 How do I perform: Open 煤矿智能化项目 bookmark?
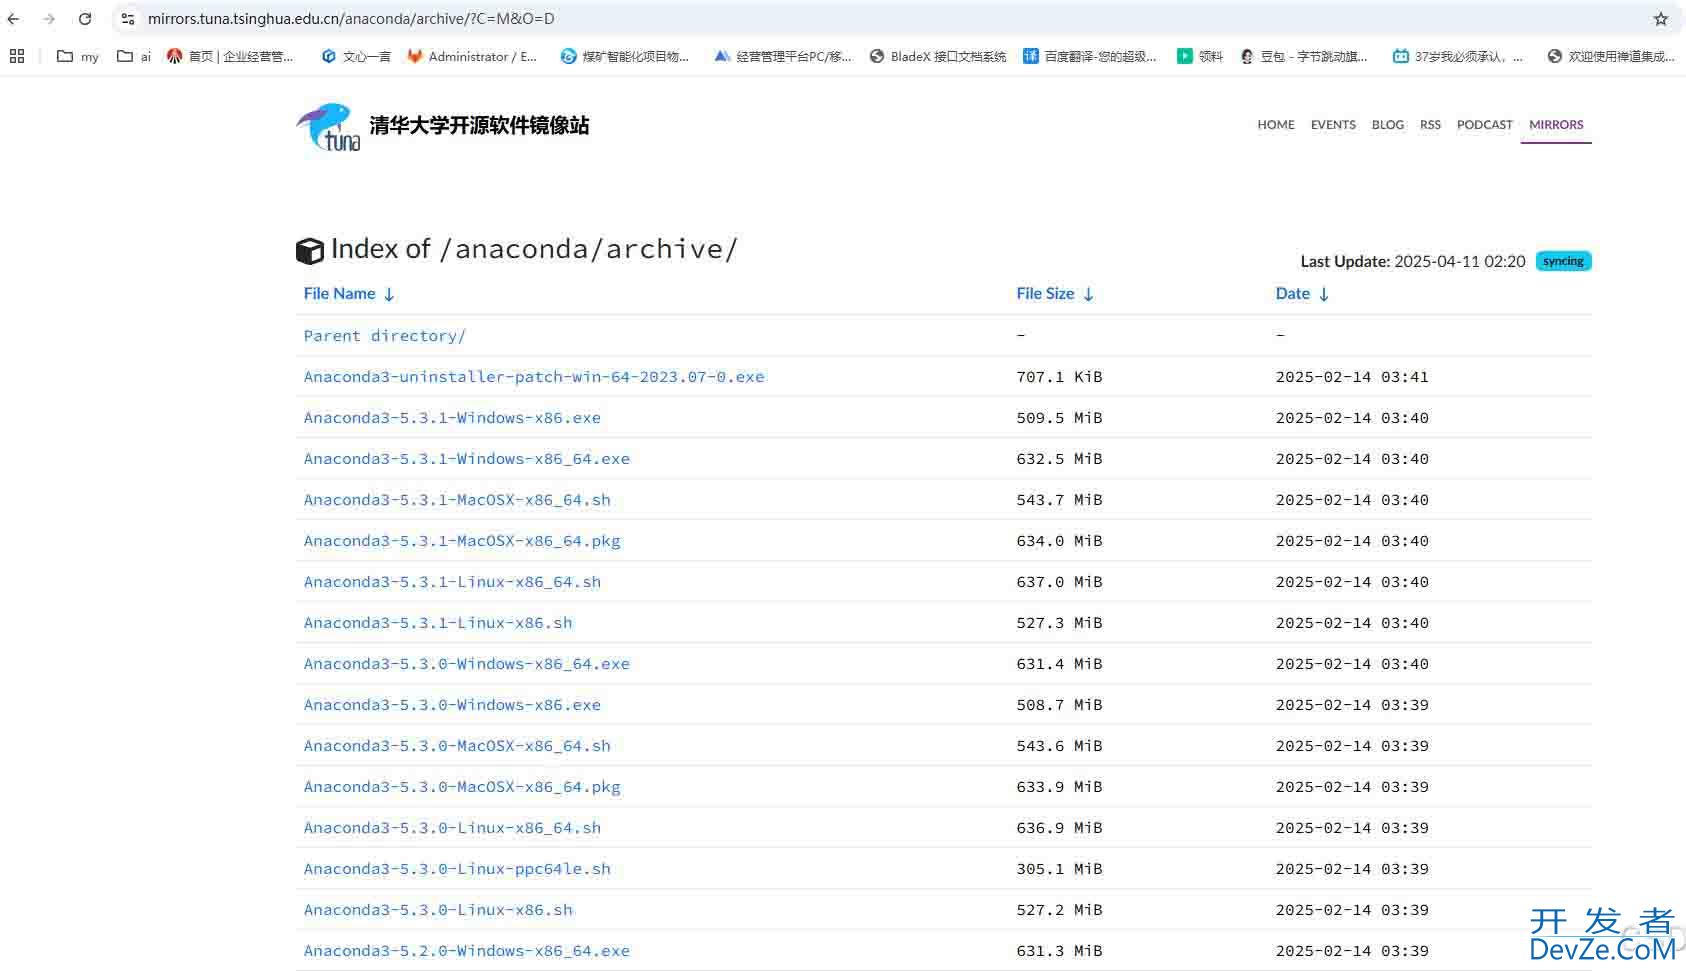point(625,56)
